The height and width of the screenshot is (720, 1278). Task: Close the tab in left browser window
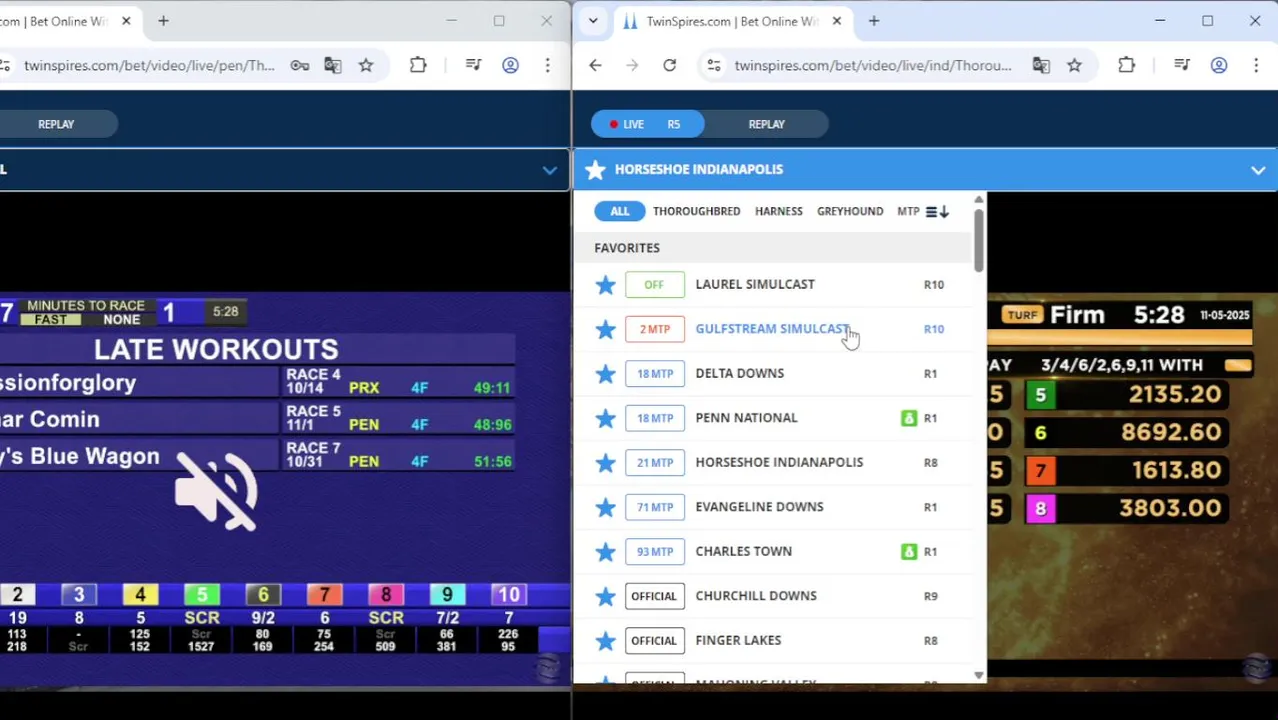tap(126, 21)
